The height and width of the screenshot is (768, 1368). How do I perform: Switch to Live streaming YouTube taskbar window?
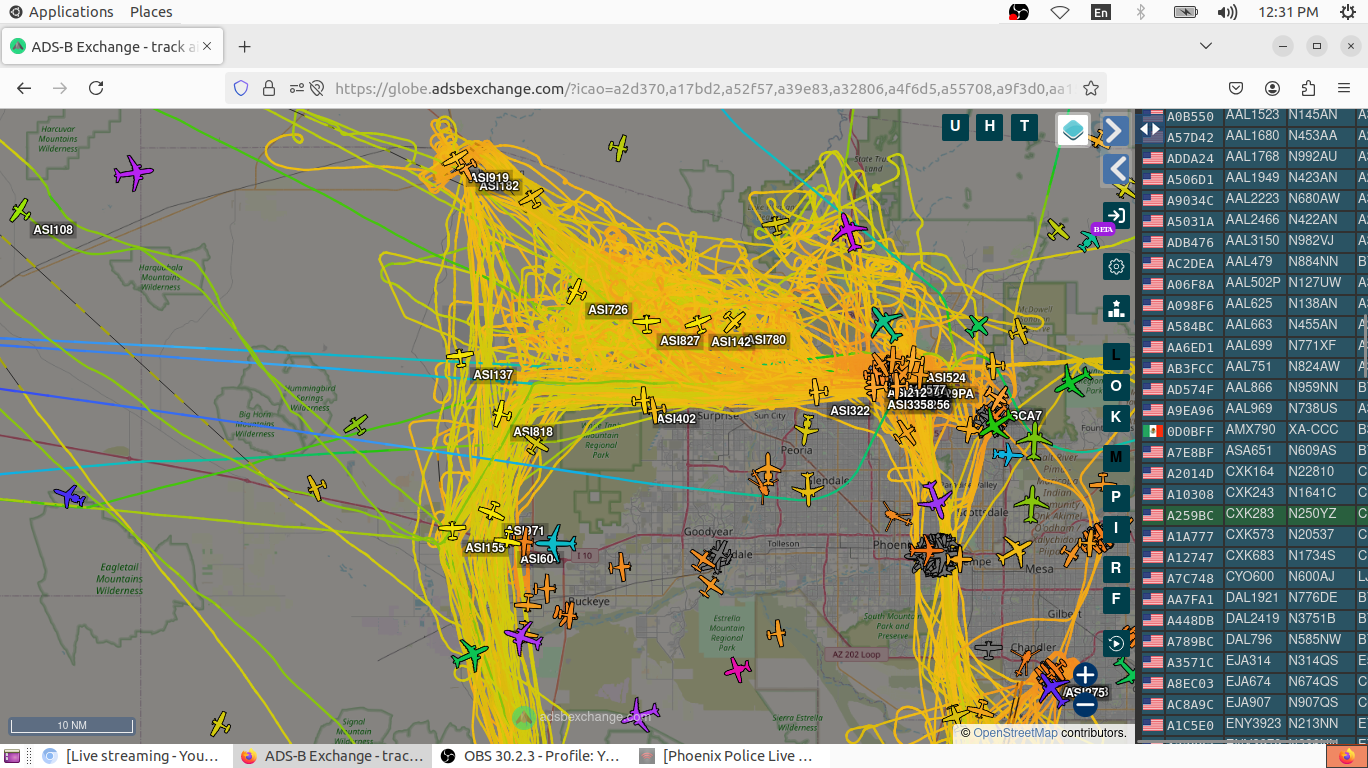[x=130, y=756]
